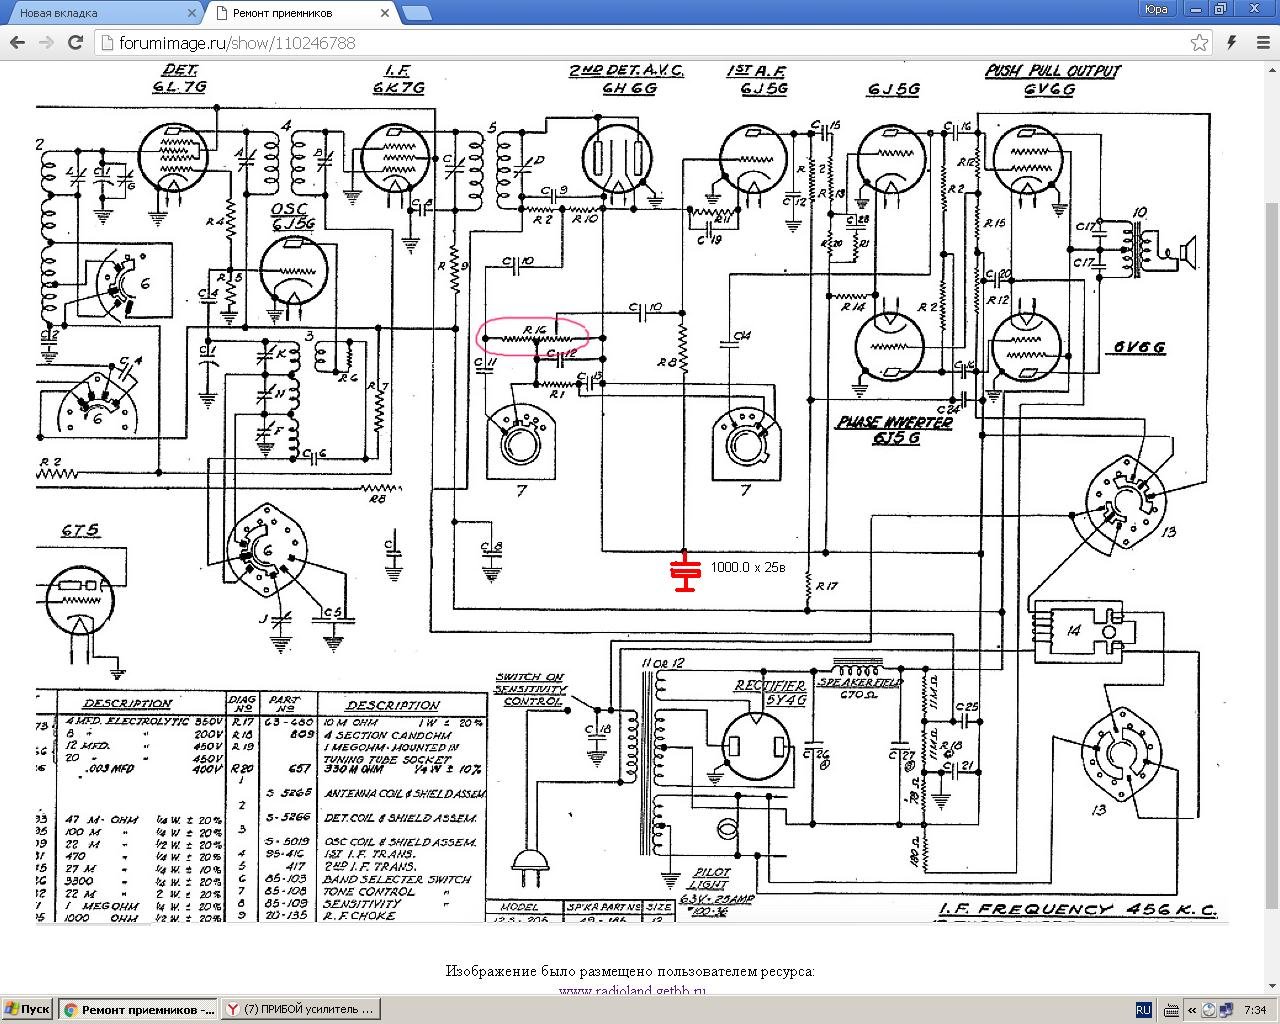1280x1024 pixels.
Task: Expand hidden tray icons with chevron
Action: click(1190, 1010)
